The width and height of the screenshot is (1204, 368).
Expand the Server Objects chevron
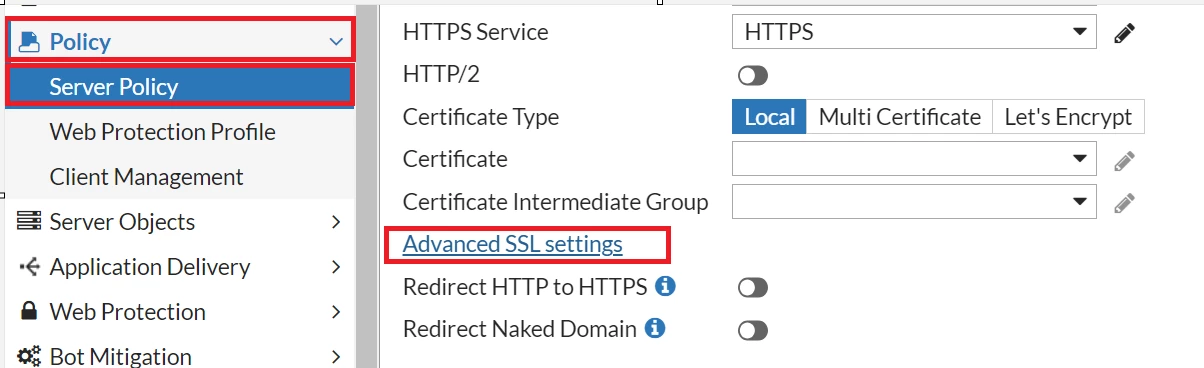[x=336, y=222]
